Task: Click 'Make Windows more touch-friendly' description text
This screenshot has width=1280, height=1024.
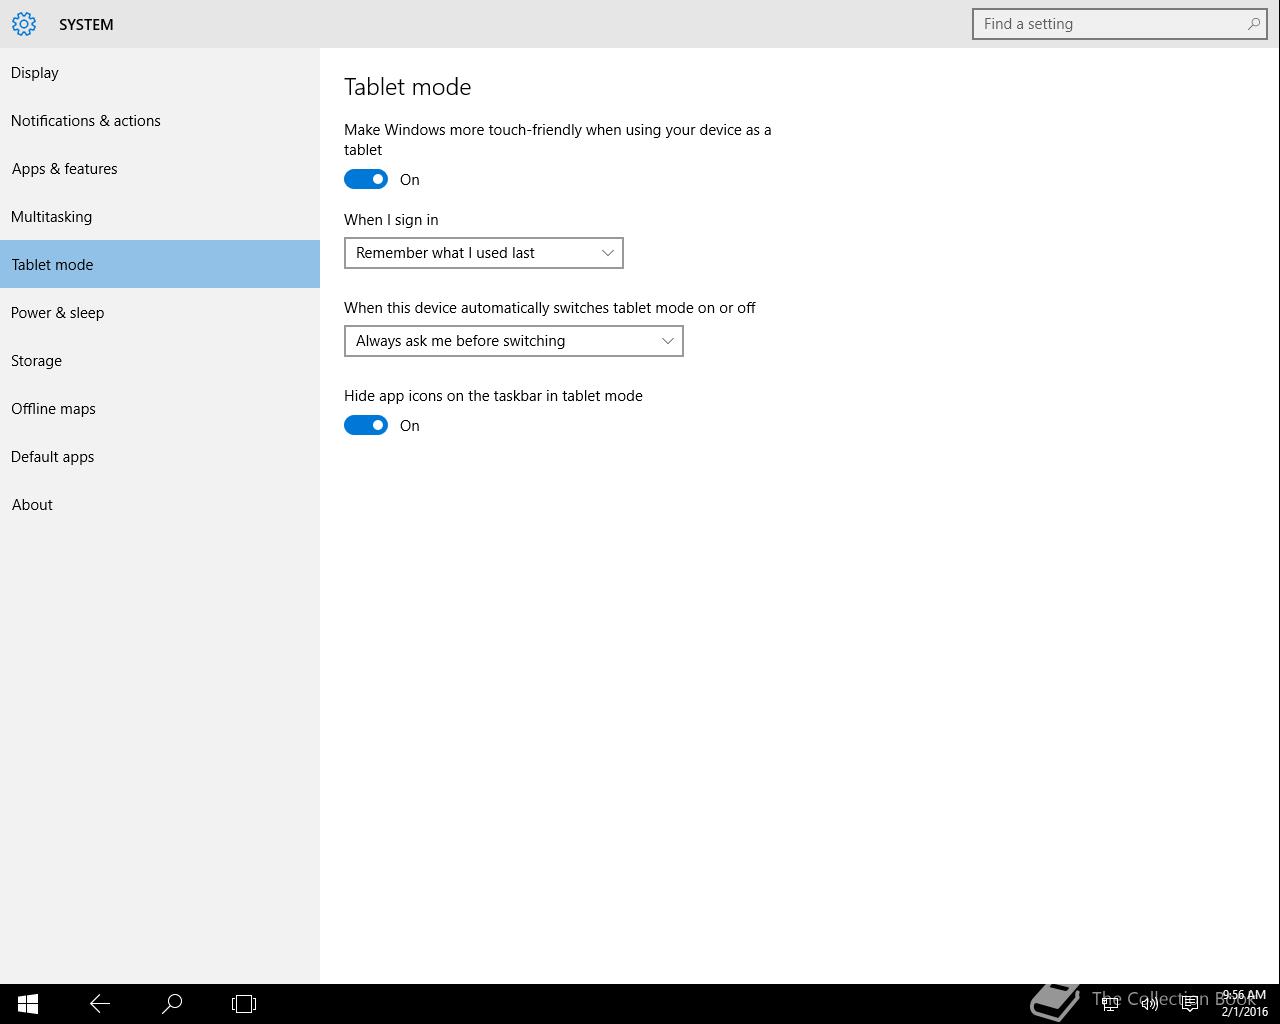Action: 558,140
